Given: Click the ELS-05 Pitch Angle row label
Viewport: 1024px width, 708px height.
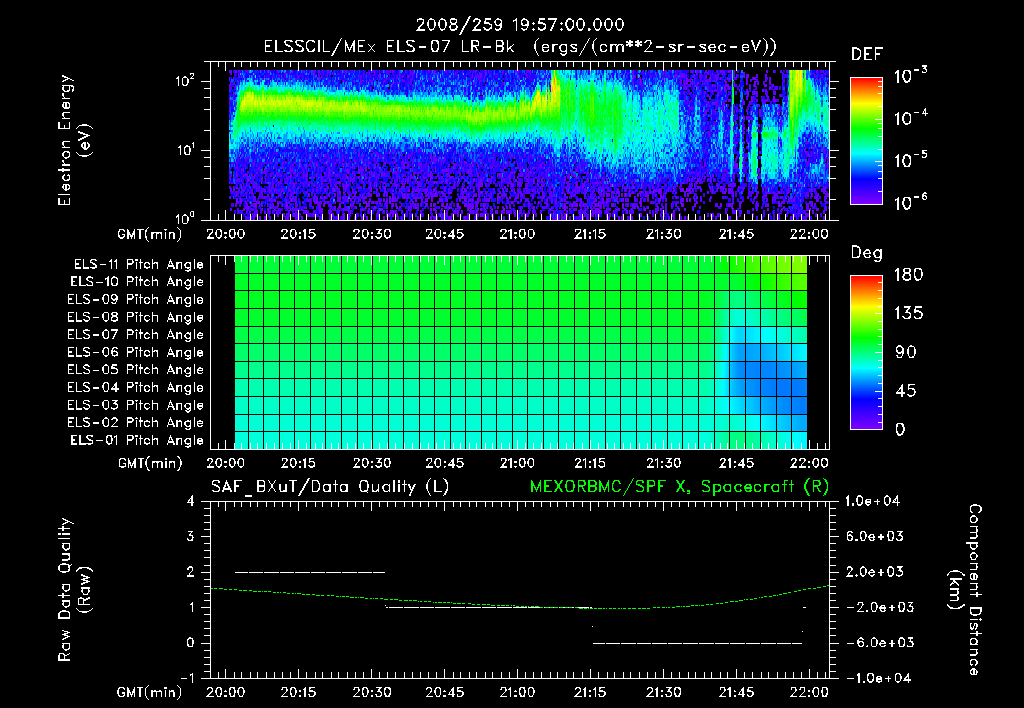Looking at the screenshot, I should coord(136,370).
